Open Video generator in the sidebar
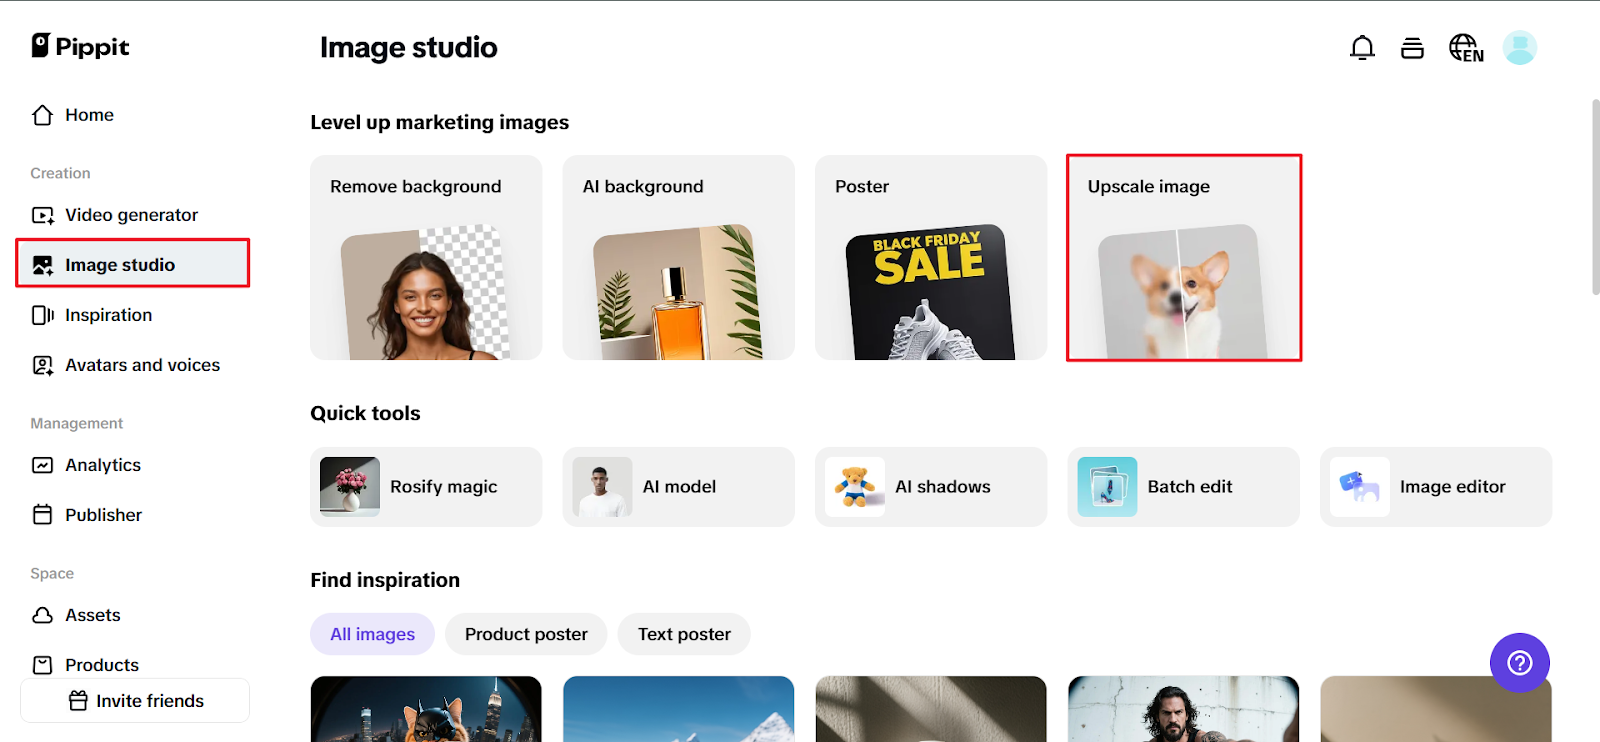The image size is (1600, 742). [131, 215]
